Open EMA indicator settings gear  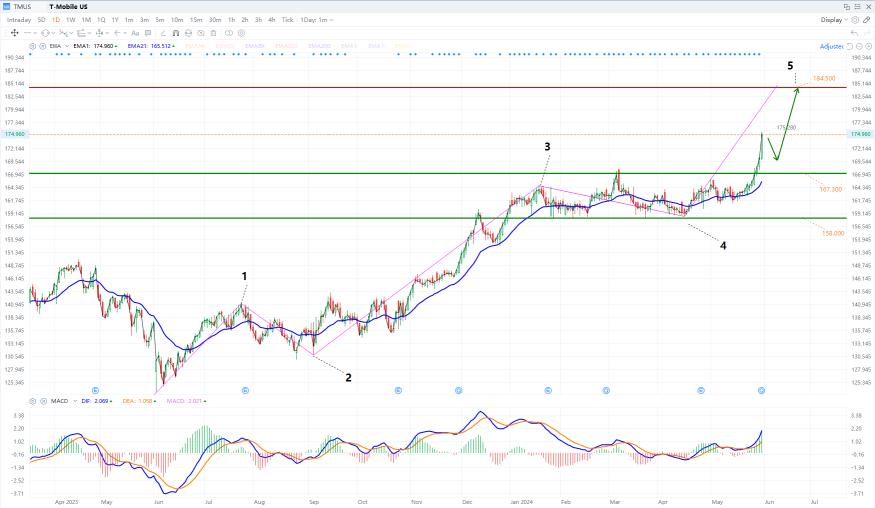[32, 46]
